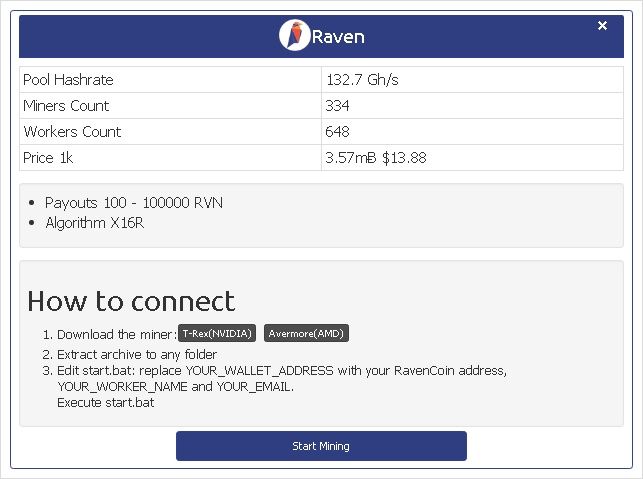Click the Extract archive to any folder step
The height and width of the screenshot is (479, 643).
137,354
